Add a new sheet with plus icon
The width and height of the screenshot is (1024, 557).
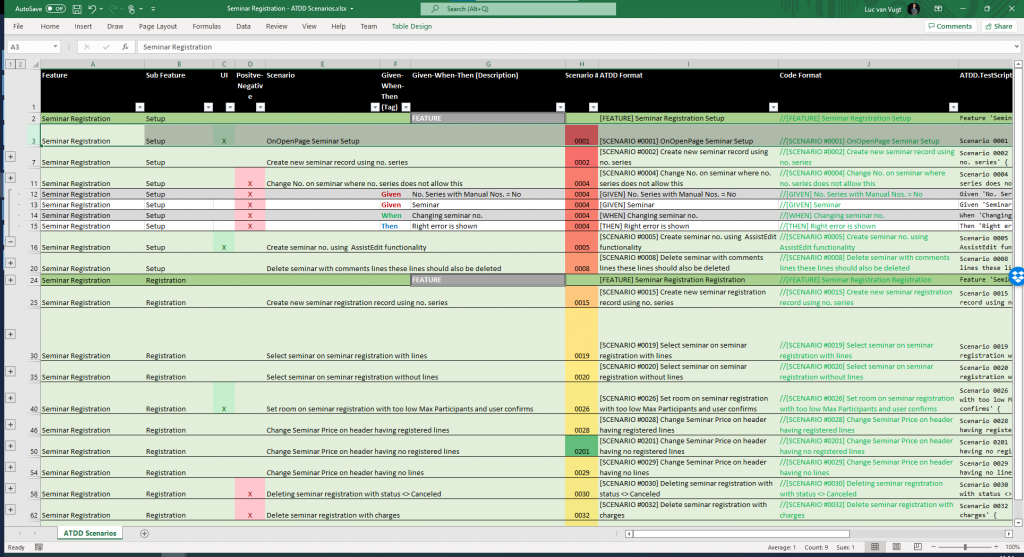[144, 533]
